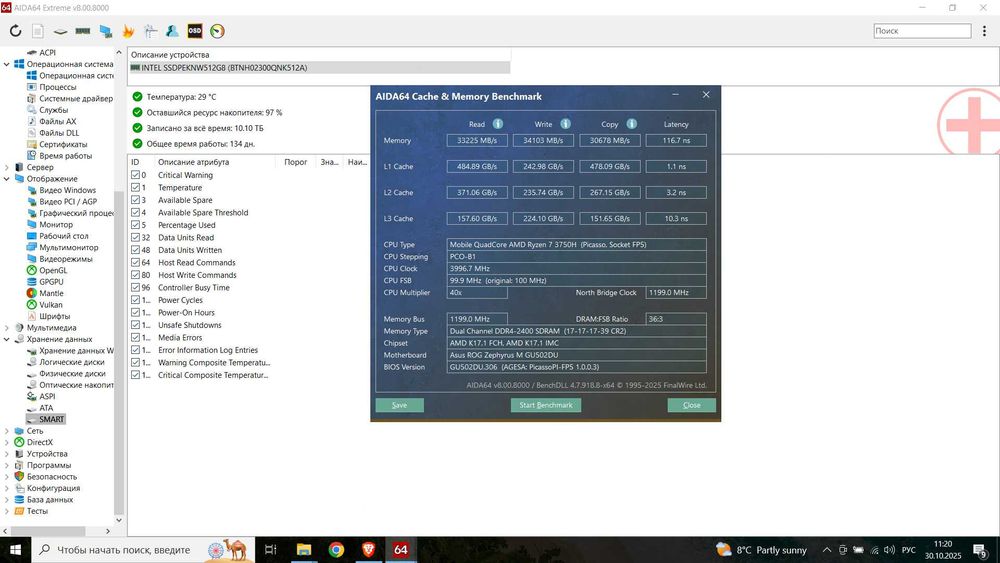Screen dimensions: 1000x563
Task: Open the Cache and Memory Benchmark toolbar icon
Action: click(83, 31)
